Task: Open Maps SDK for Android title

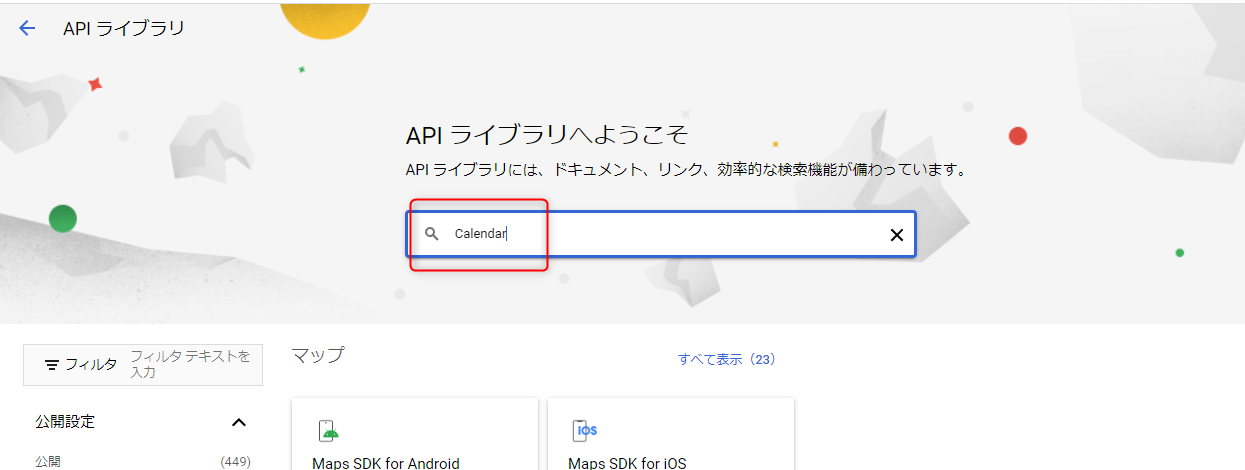Action: click(386, 463)
